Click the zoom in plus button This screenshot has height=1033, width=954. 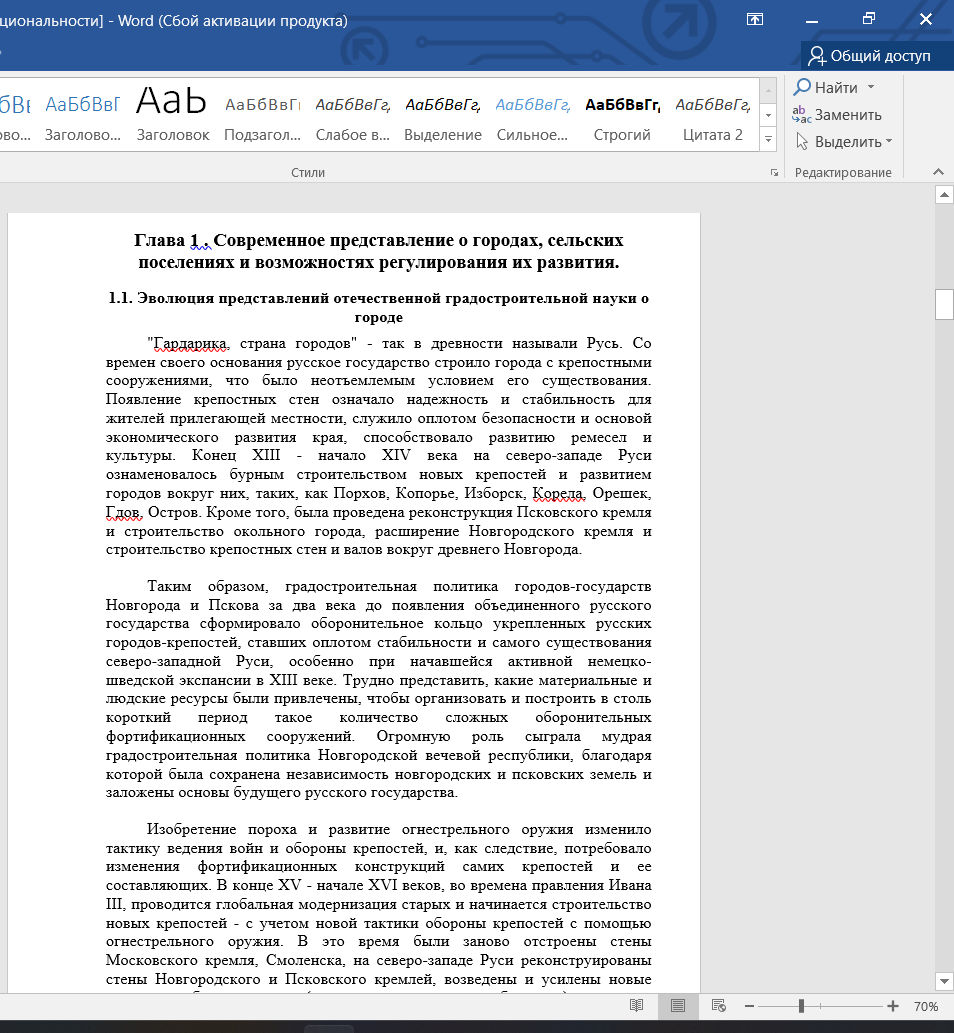(x=893, y=1006)
